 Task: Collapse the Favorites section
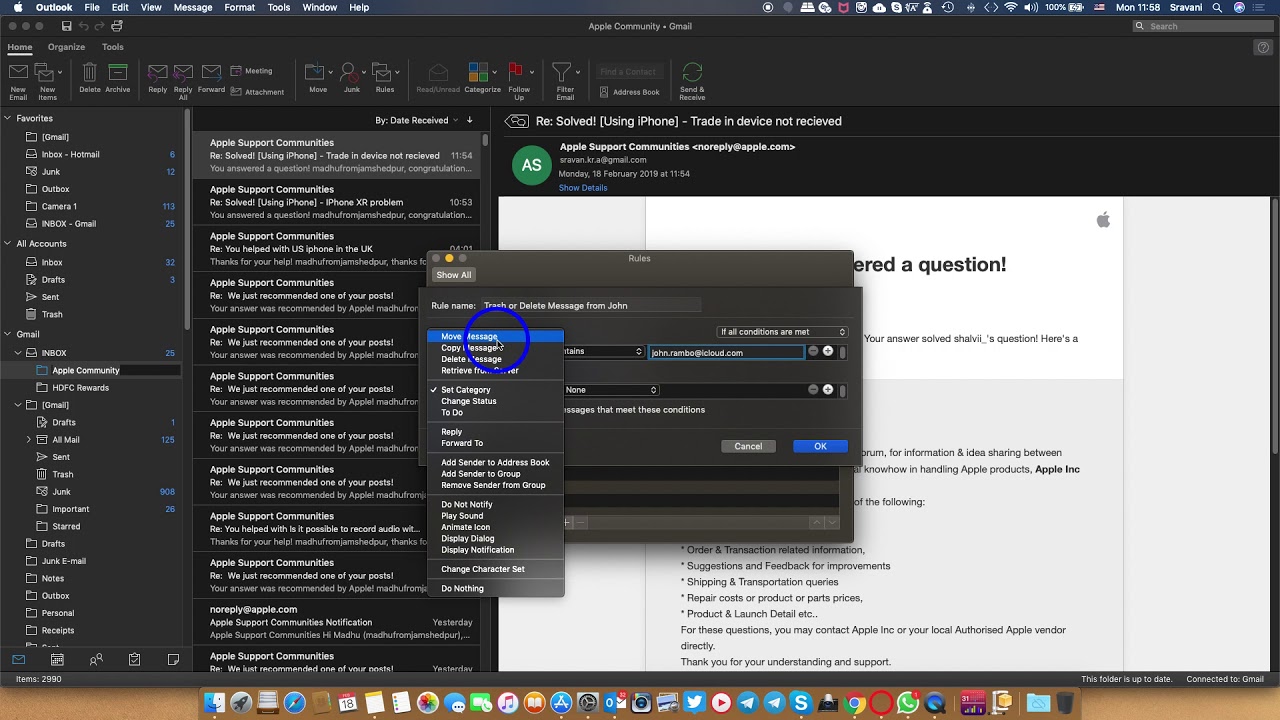coord(7,118)
